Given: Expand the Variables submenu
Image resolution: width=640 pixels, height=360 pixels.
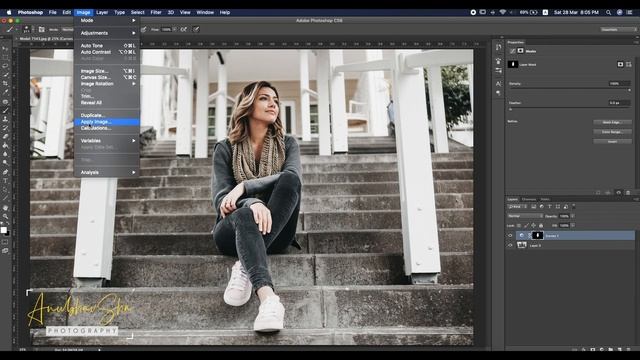Looking at the screenshot, I should (x=107, y=140).
